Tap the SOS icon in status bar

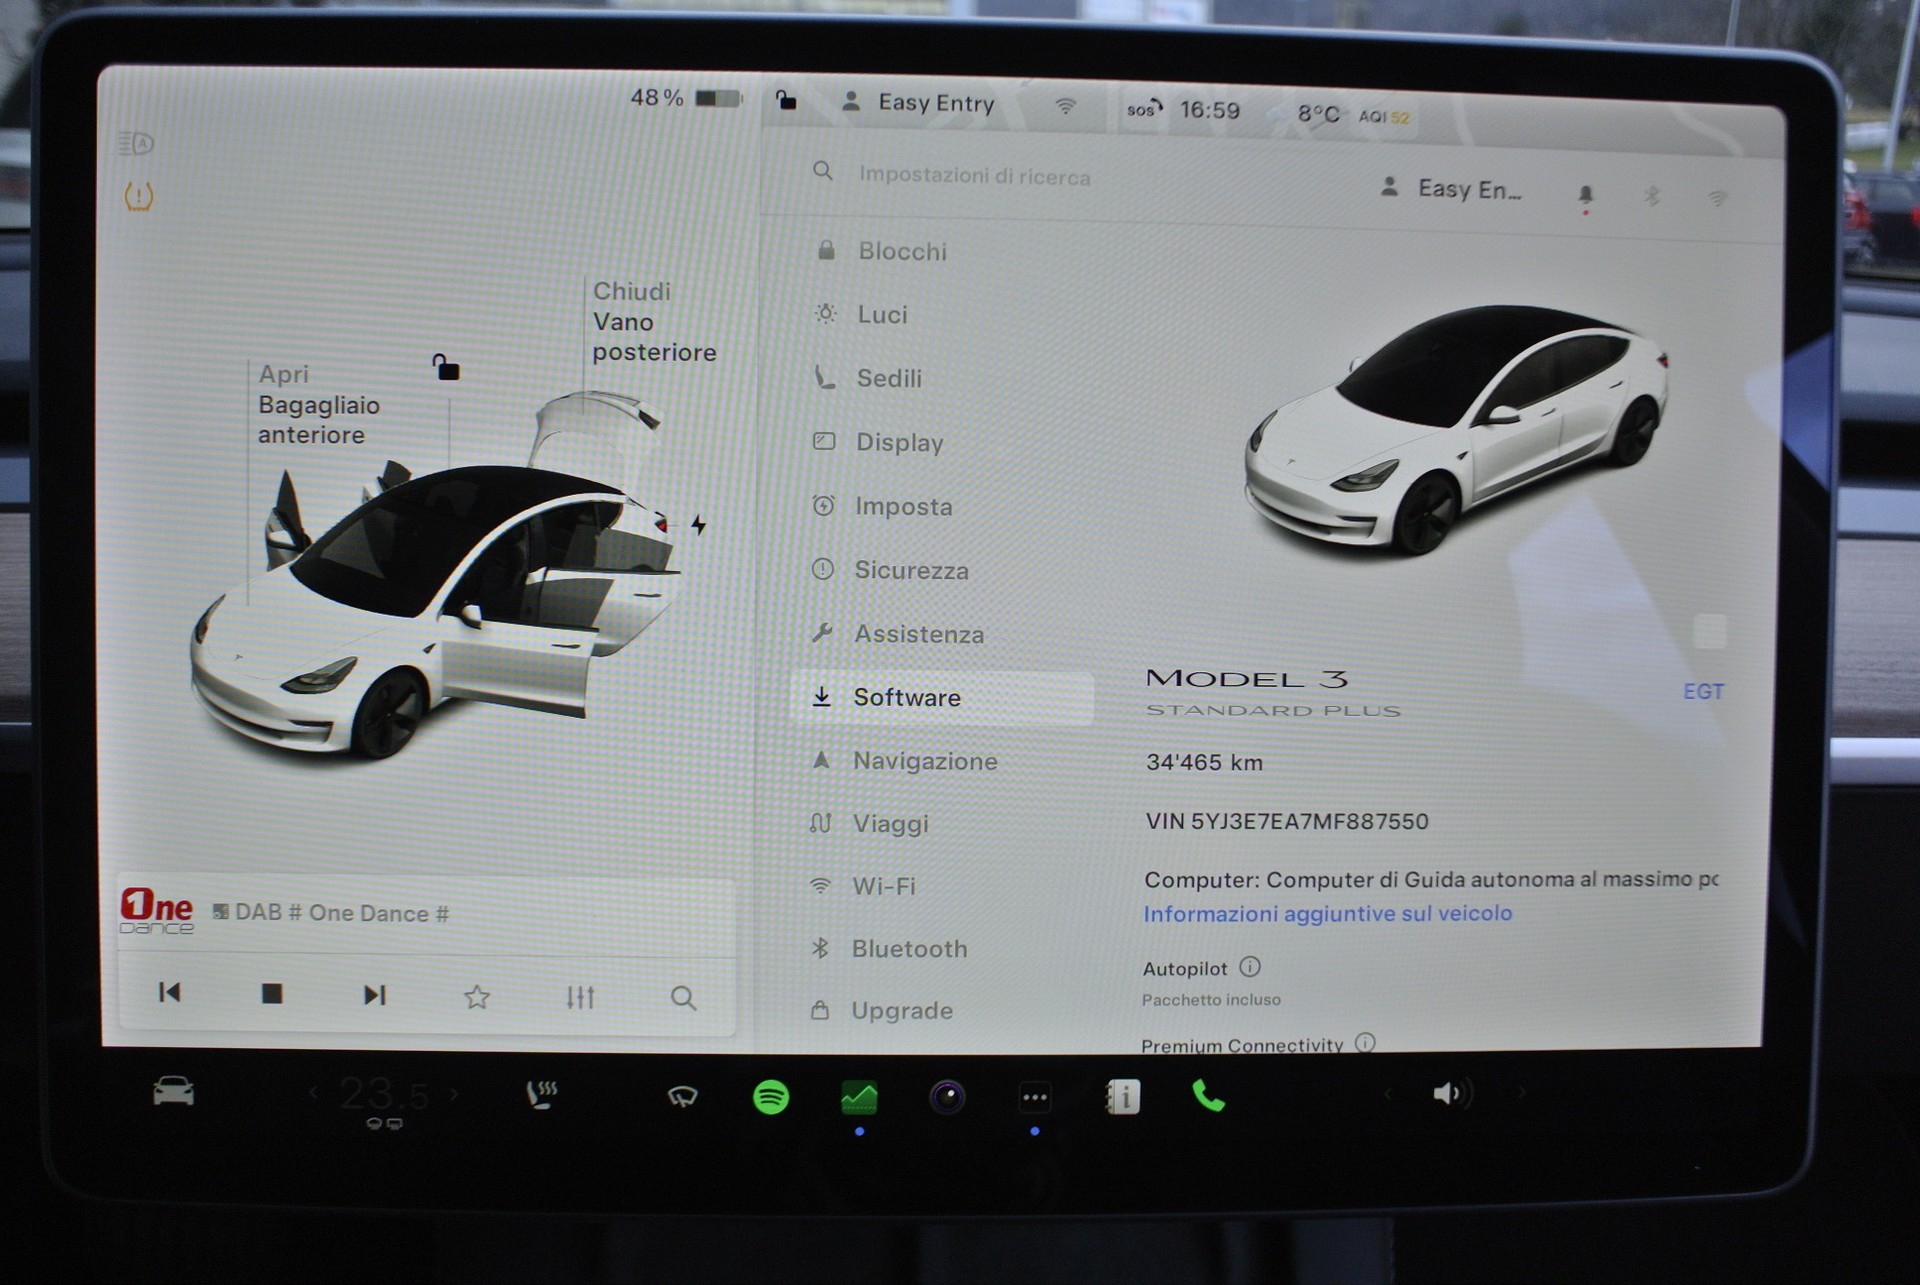point(1144,108)
